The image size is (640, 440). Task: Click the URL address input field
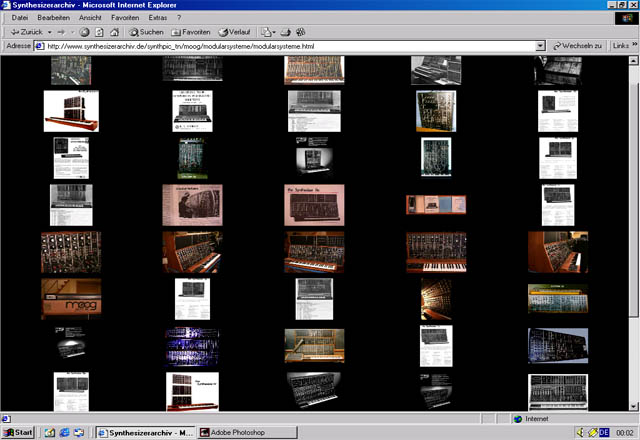click(290, 46)
